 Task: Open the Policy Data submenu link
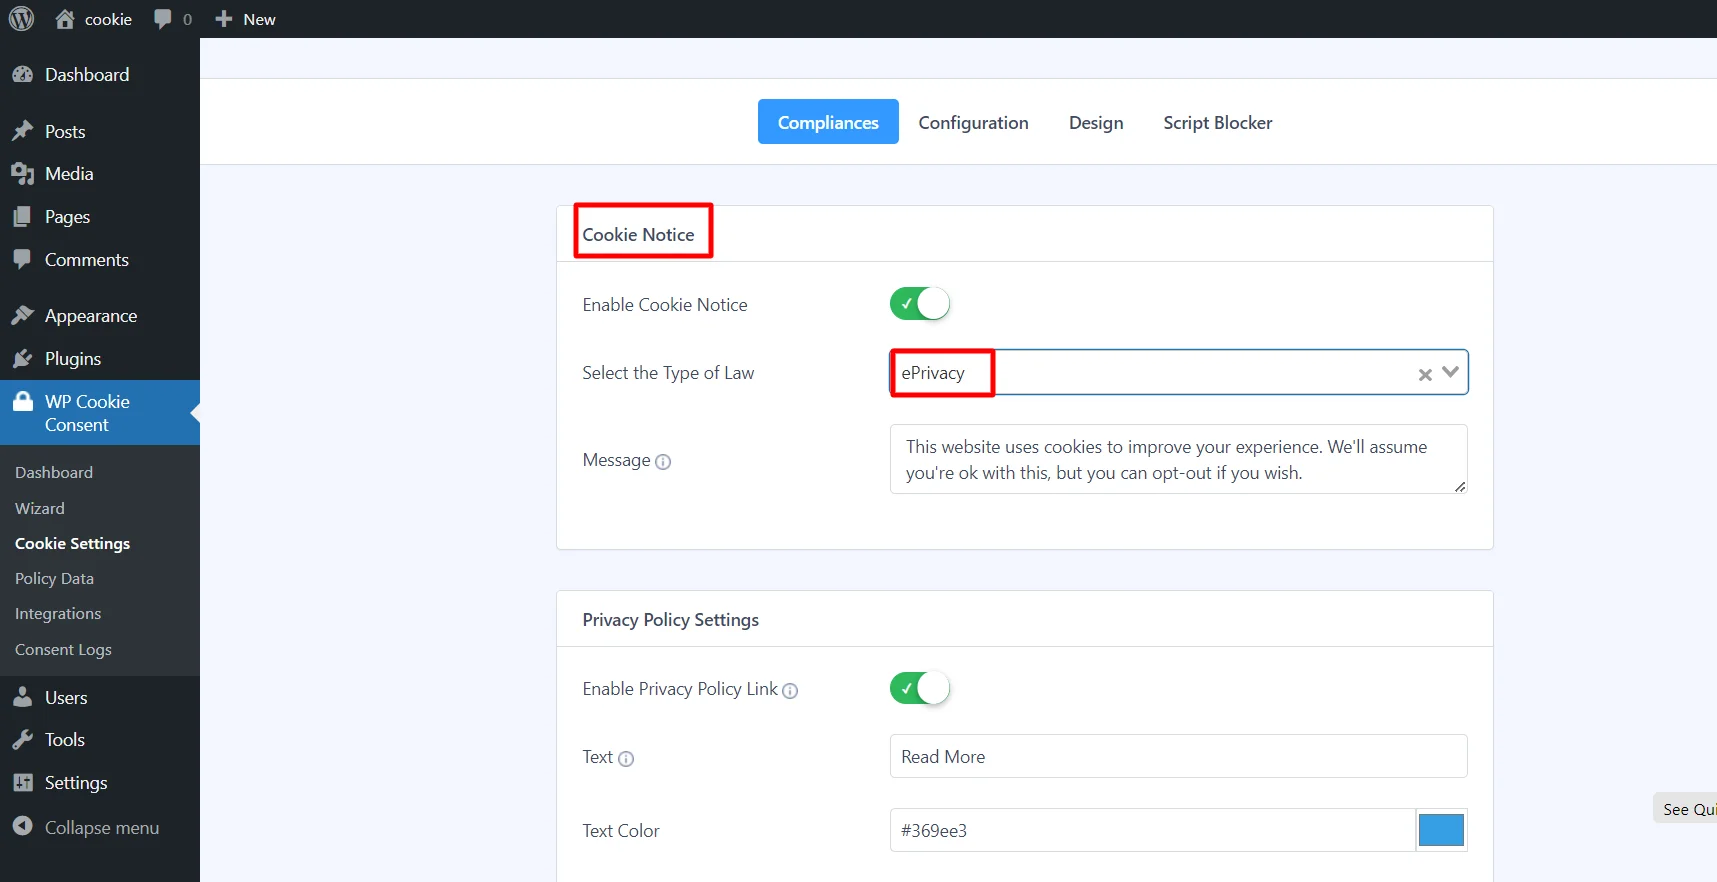54,578
